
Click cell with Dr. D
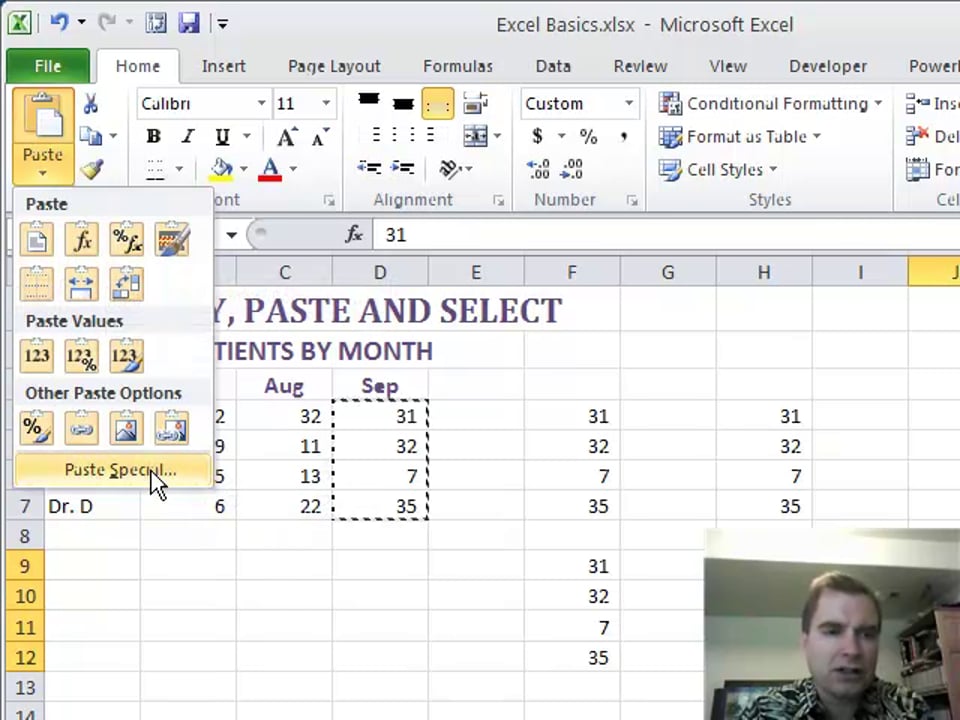click(92, 506)
